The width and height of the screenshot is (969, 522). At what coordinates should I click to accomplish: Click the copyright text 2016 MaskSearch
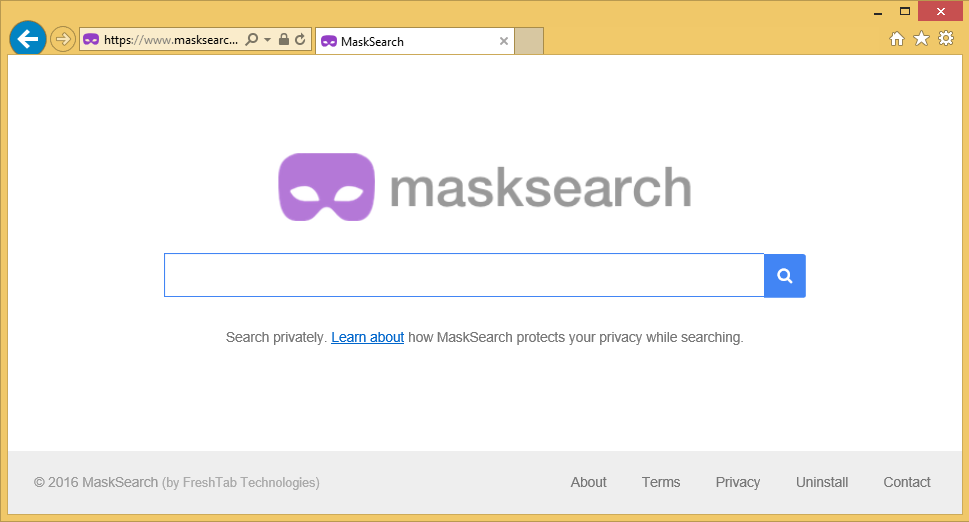coord(96,482)
